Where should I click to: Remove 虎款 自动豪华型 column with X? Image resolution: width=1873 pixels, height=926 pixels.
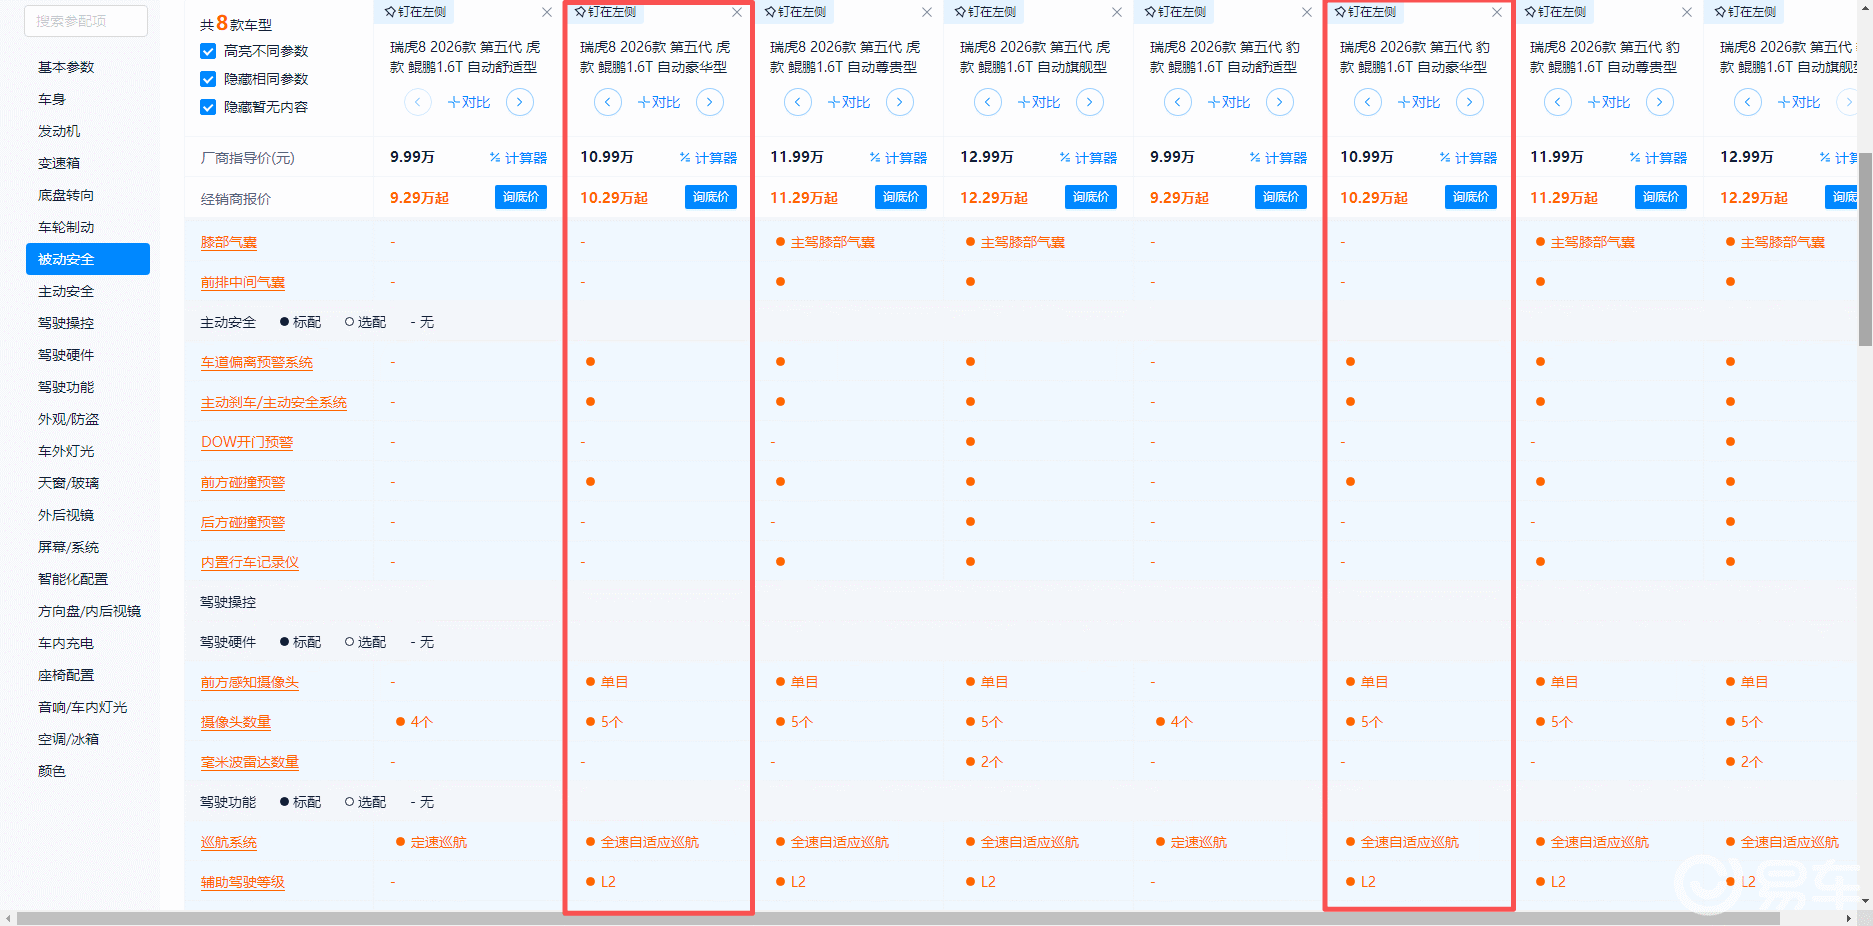pos(737,12)
